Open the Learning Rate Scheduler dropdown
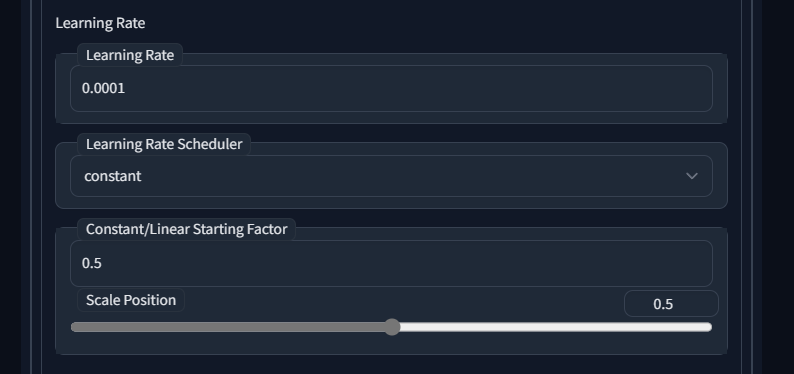The image size is (794, 374). tap(391, 176)
